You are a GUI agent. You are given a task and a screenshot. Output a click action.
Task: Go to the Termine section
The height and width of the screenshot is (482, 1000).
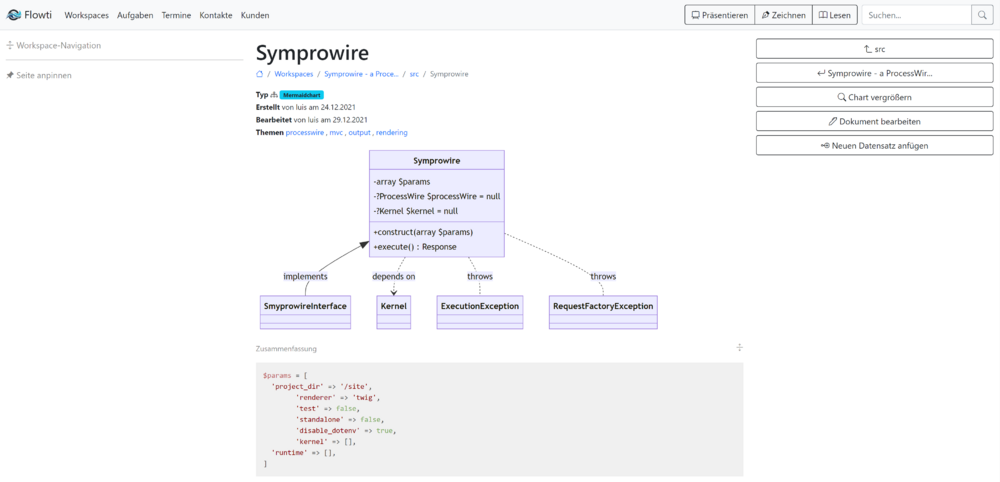tap(176, 15)
